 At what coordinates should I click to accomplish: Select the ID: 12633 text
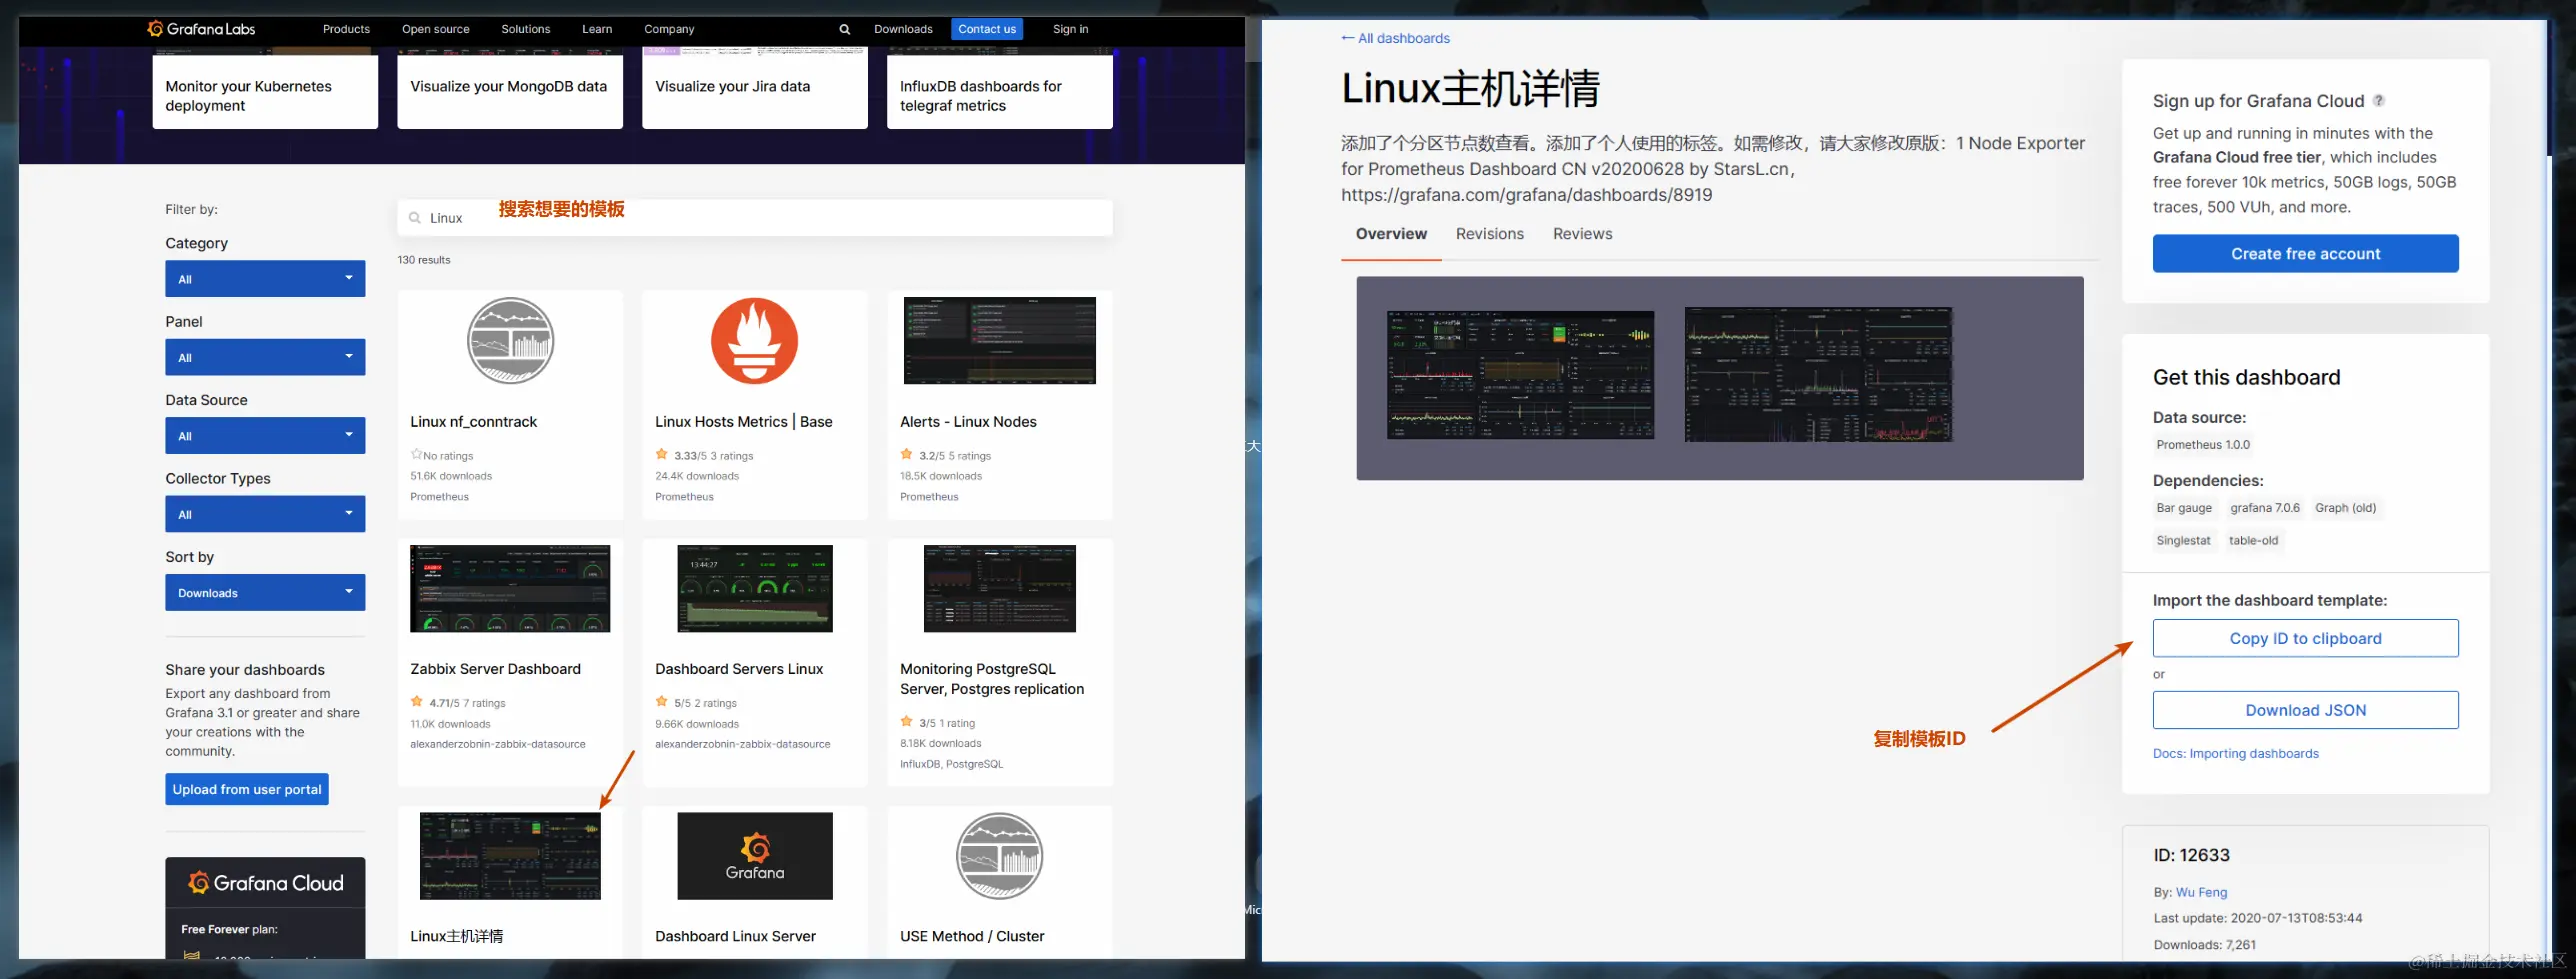click(2191, 855)
